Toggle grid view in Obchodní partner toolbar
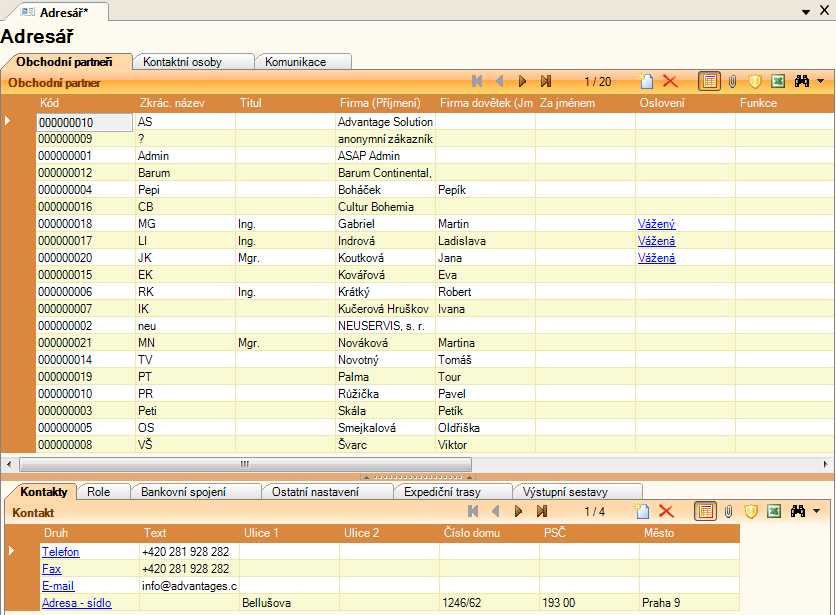This screenshot has width=836, height=615. pos(708,81)
